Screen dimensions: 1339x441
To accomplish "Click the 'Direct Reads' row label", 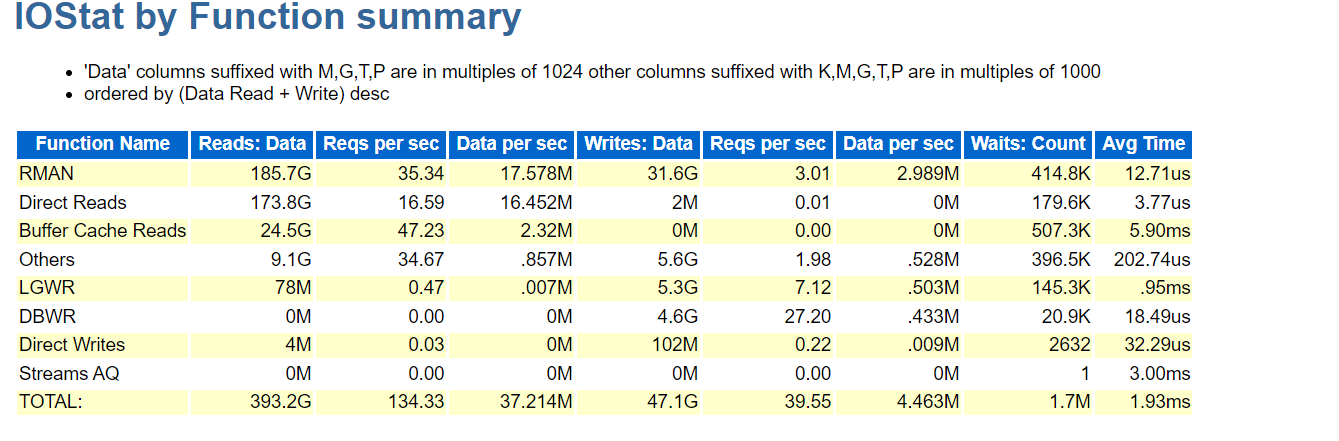I will pos(72,203).
